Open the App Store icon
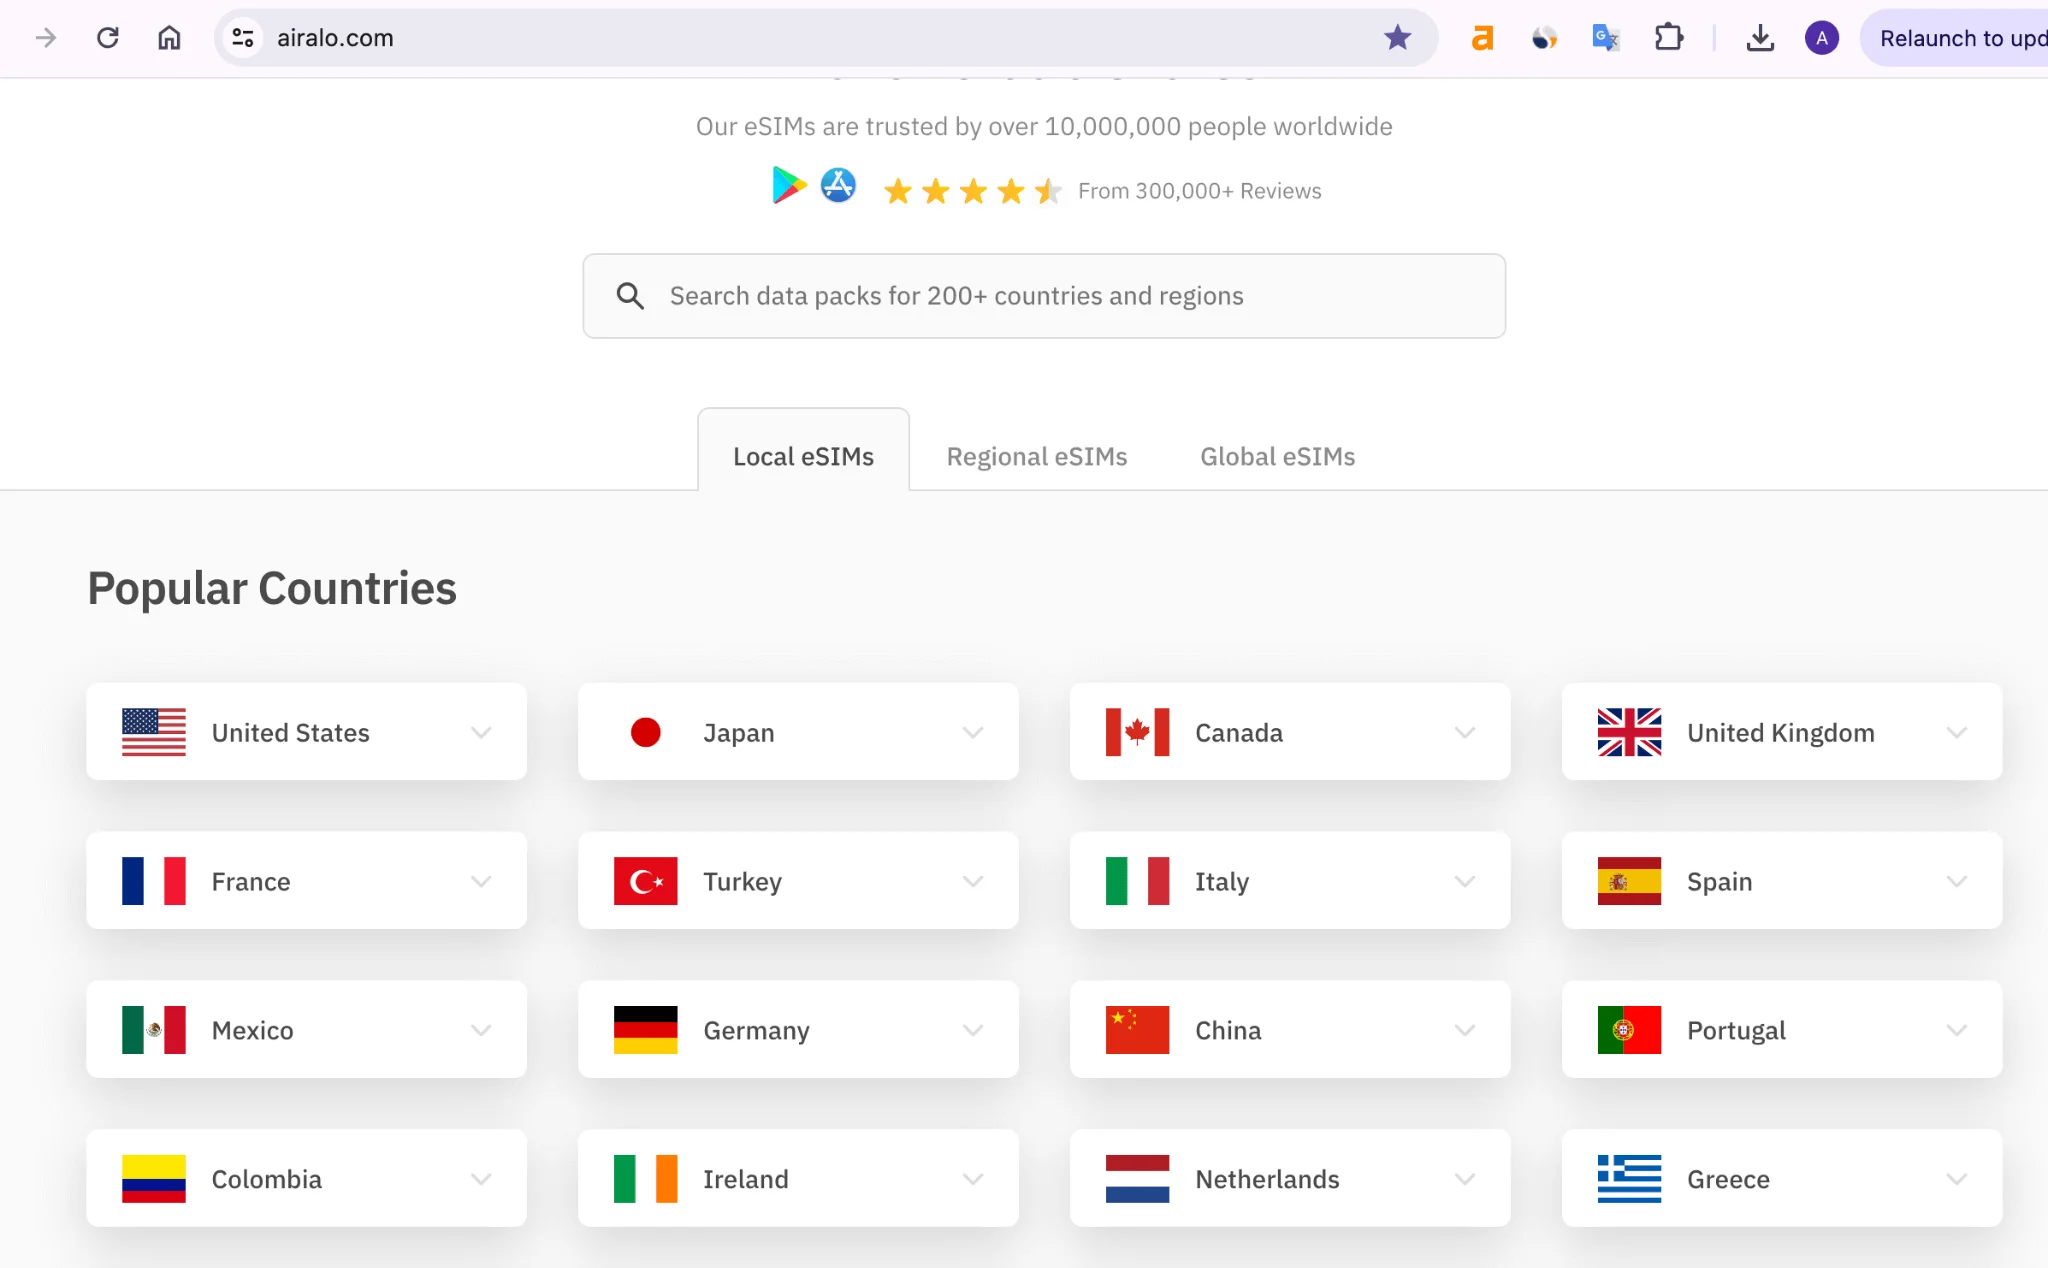The height and width of the screenshot is (1268, 2048). (x=838, y=185)
